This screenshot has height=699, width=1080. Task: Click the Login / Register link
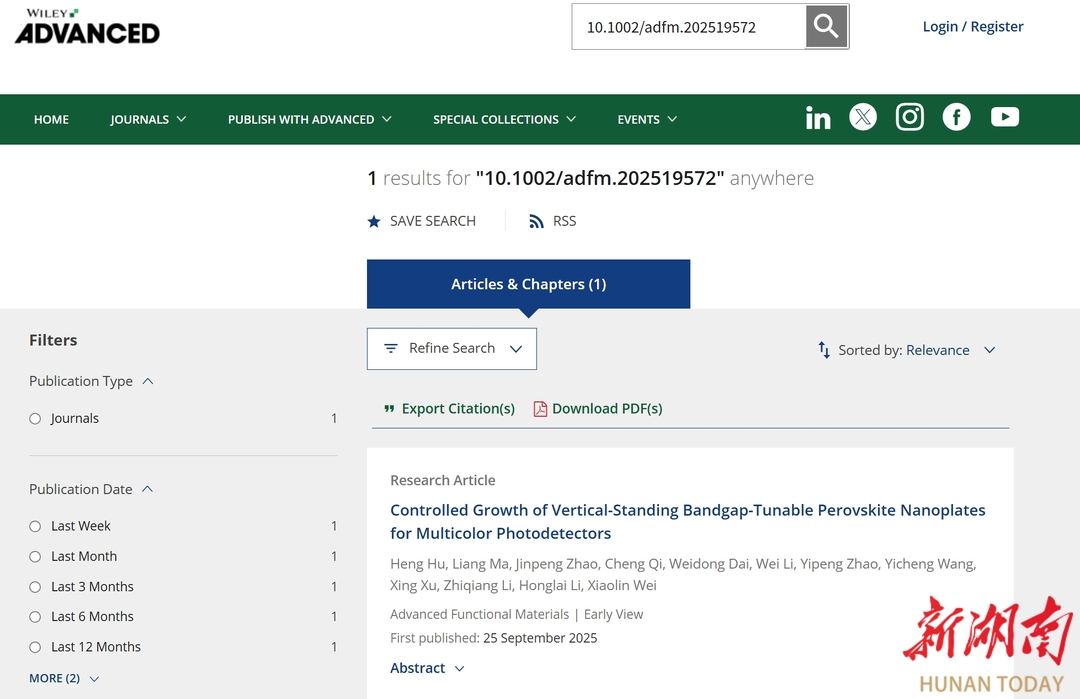tap(972, 27)
